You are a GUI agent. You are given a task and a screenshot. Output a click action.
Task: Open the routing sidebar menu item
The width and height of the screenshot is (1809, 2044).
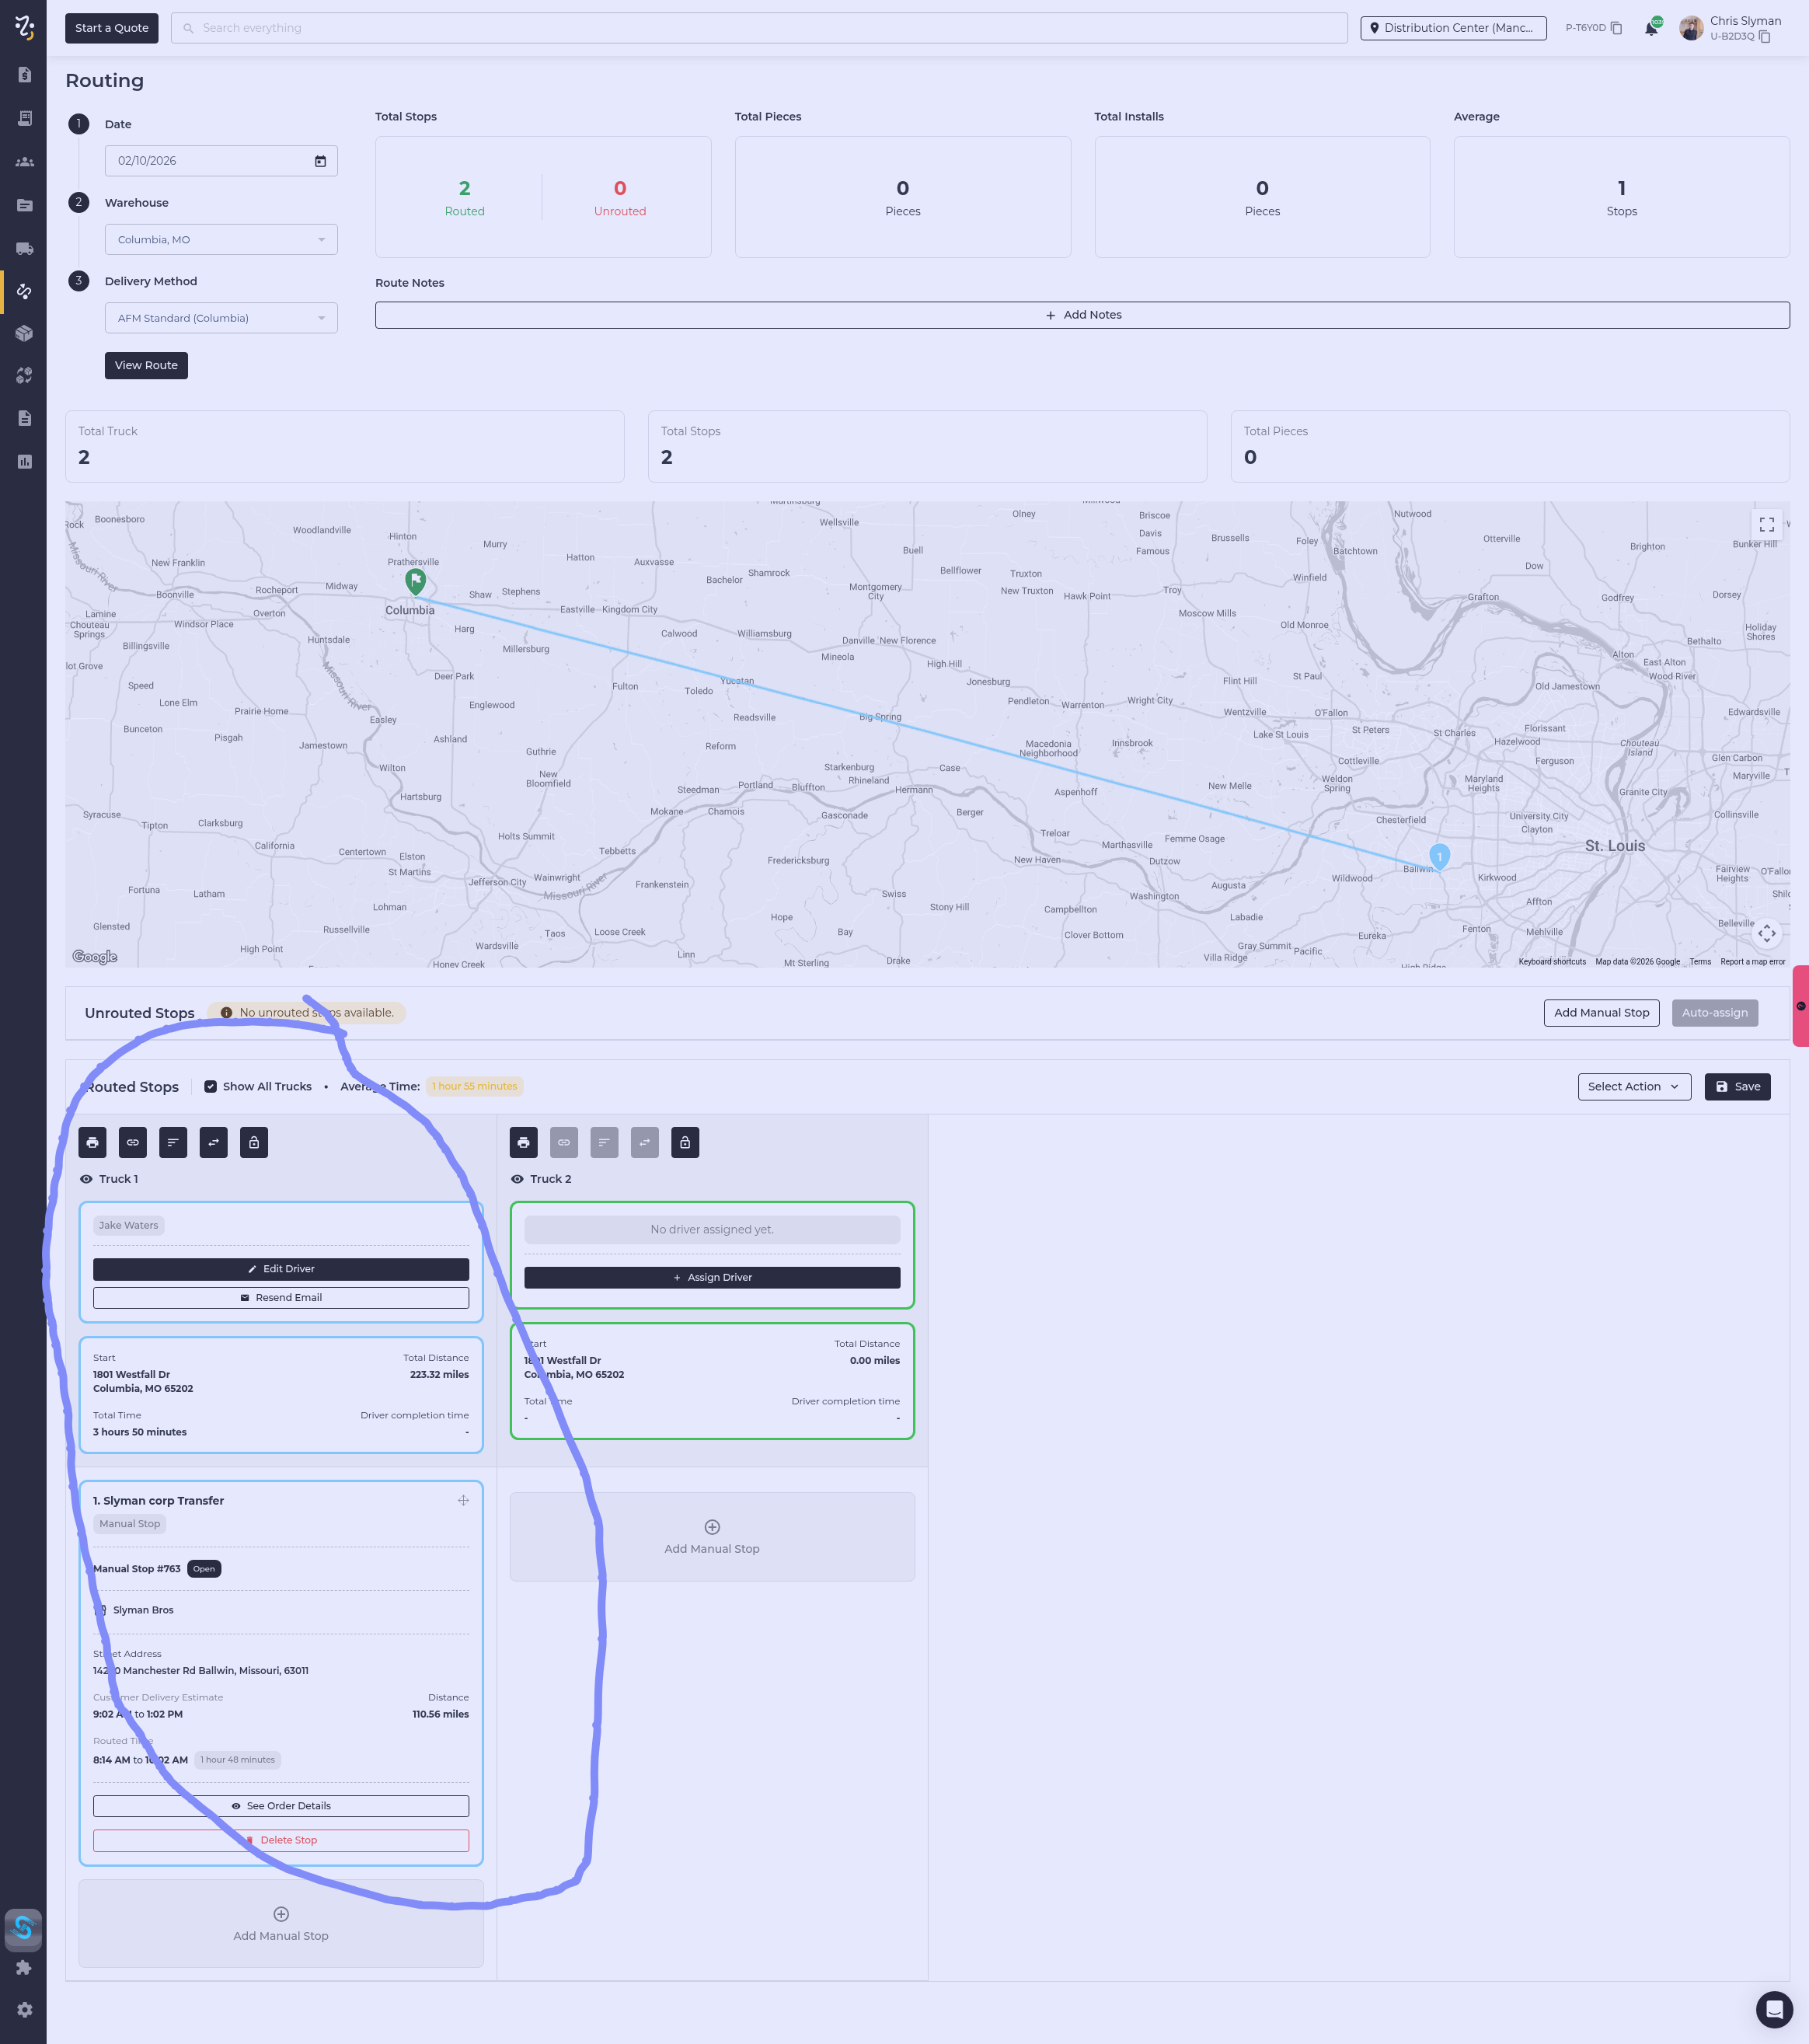coord(24,292)
